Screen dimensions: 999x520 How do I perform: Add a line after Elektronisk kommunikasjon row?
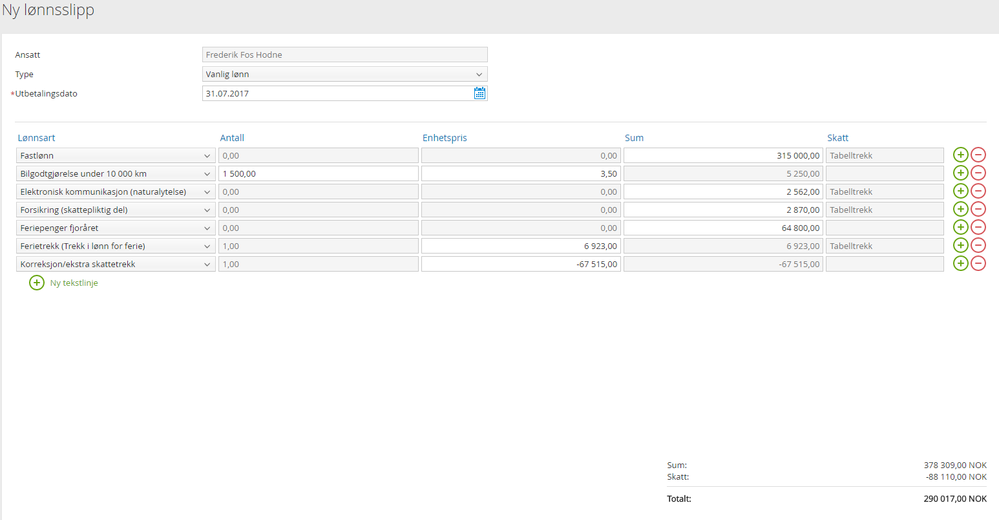(x=960, y=191)
